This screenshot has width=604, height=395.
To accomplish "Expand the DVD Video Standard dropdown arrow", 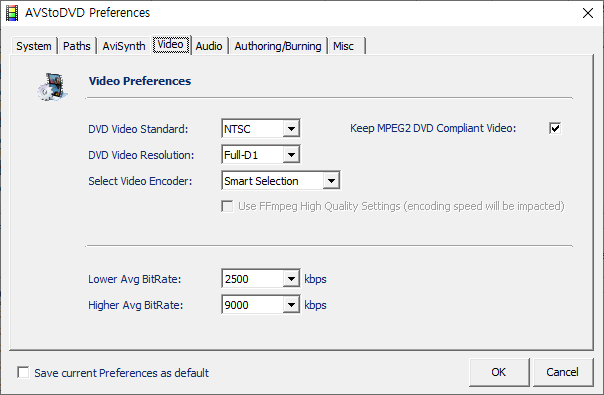I will 292,128.
